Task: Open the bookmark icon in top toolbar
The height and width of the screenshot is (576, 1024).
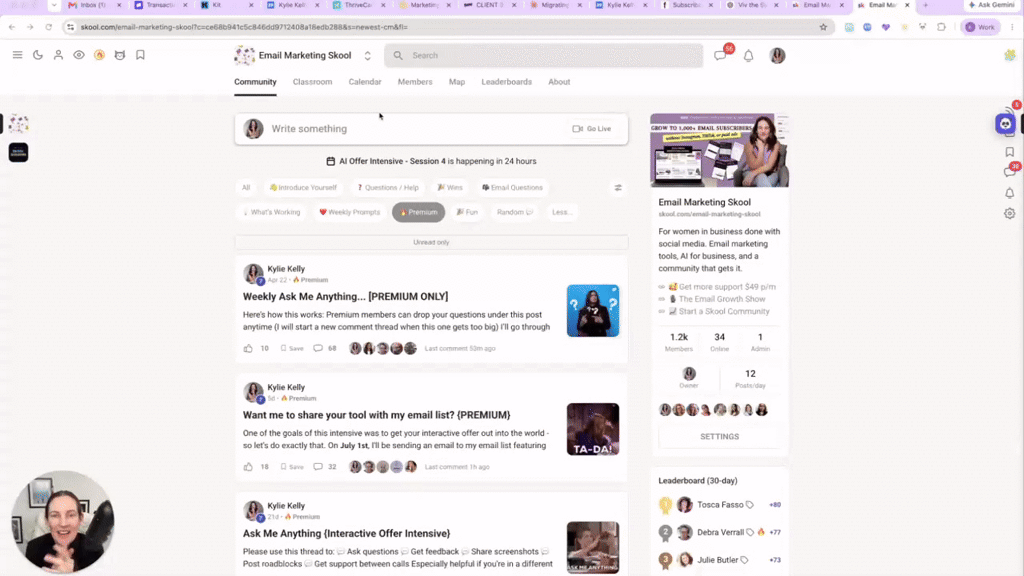Action: 140,55
